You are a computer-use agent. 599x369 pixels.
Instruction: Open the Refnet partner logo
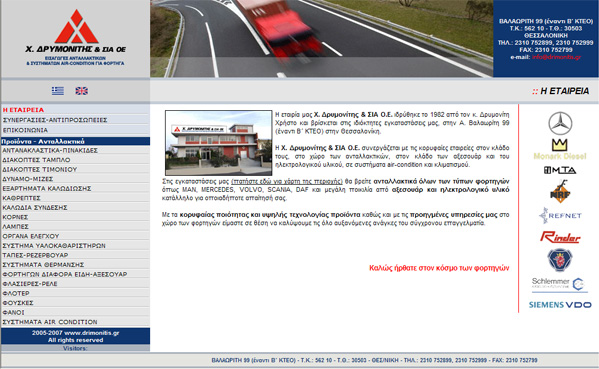[x=560, y=215]
